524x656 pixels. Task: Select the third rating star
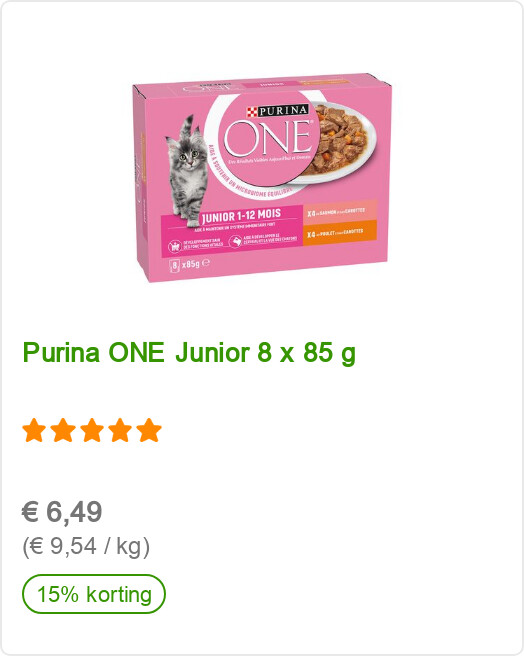(x=92, y=430)
